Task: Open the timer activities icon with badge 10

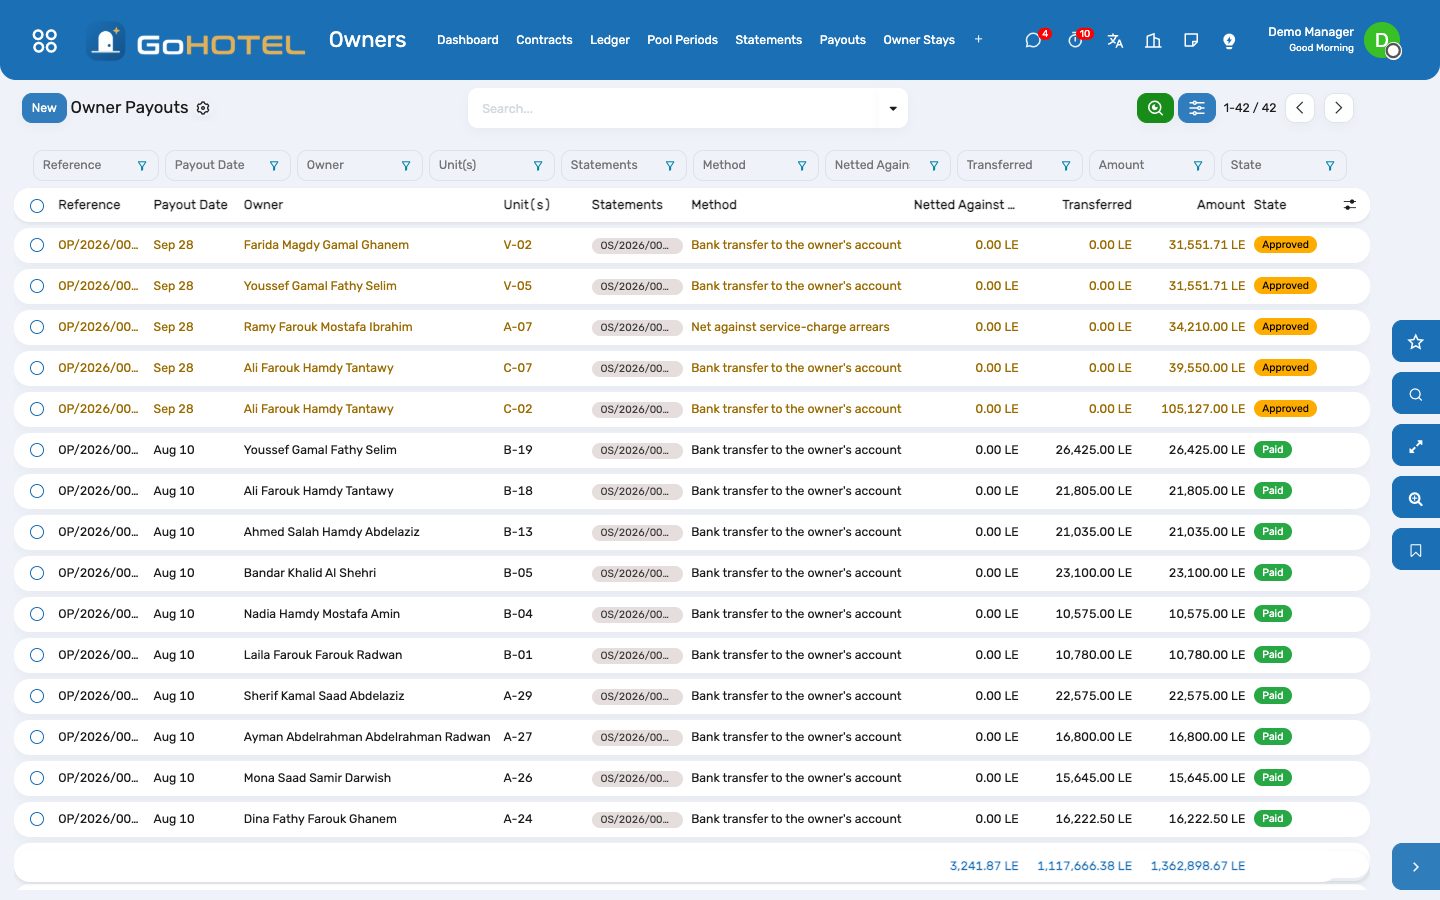Action: coord(1076,40)
